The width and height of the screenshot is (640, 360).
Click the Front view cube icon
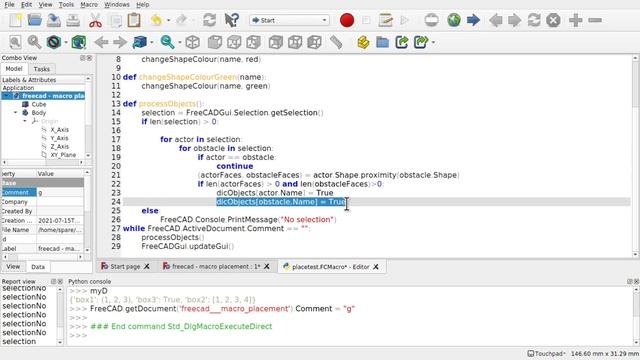[215, 42]
